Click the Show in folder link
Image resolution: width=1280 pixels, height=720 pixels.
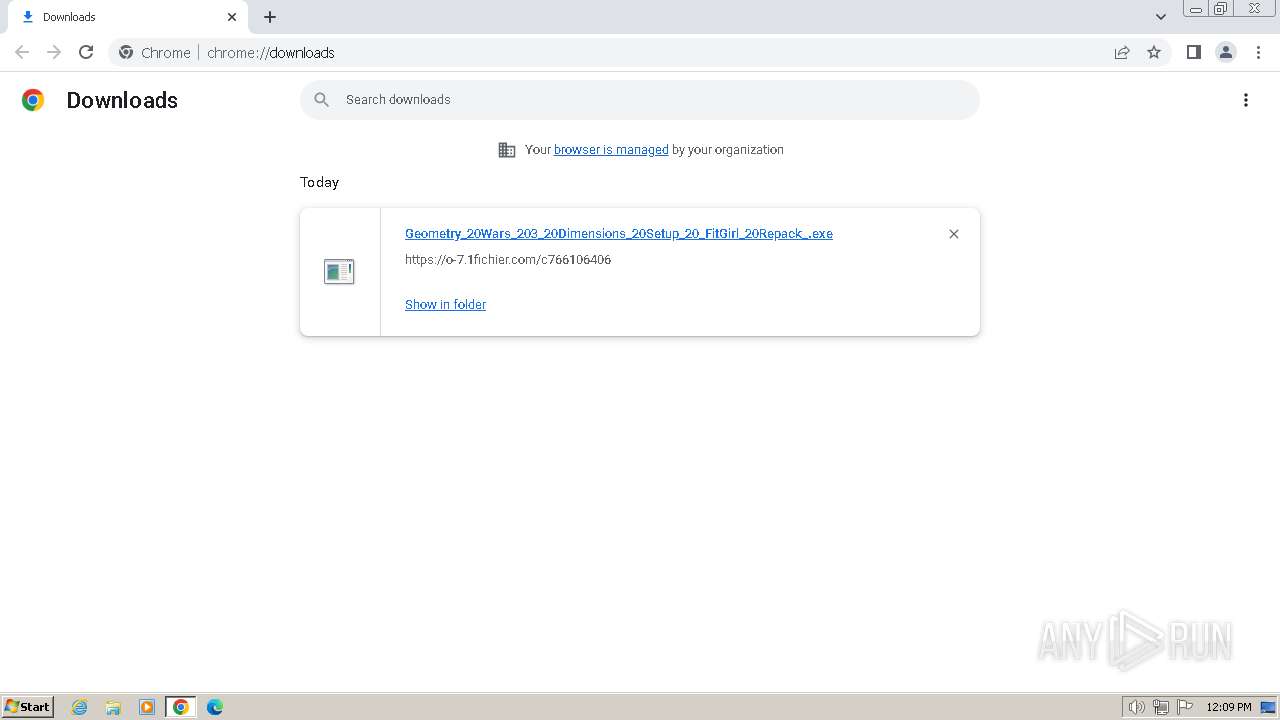click(445, 304)
